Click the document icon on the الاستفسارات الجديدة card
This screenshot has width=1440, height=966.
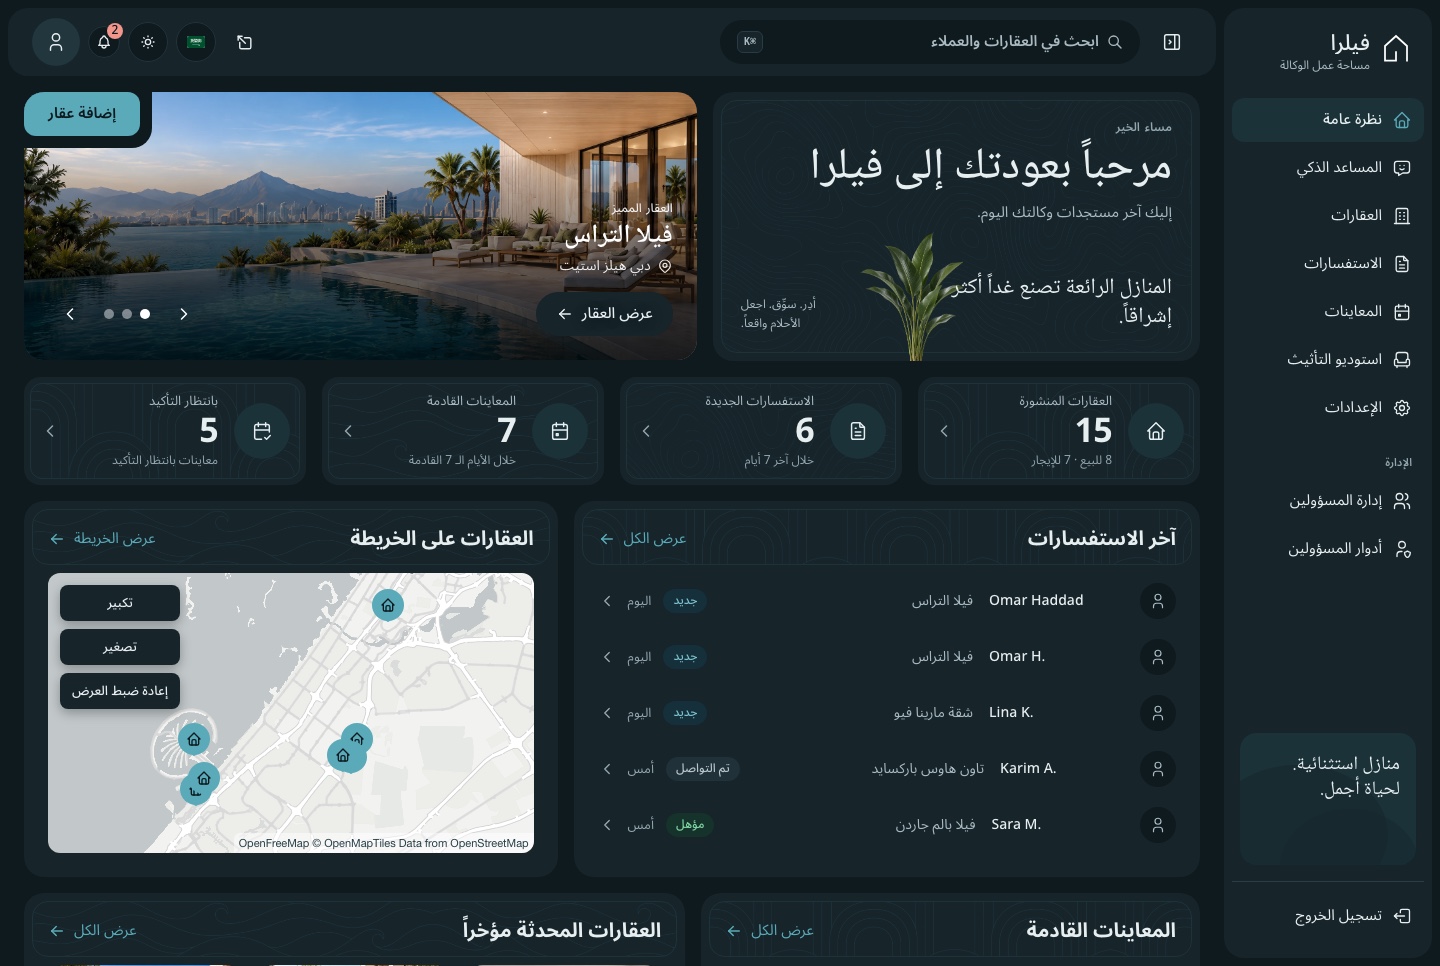(x=858, y=431)
